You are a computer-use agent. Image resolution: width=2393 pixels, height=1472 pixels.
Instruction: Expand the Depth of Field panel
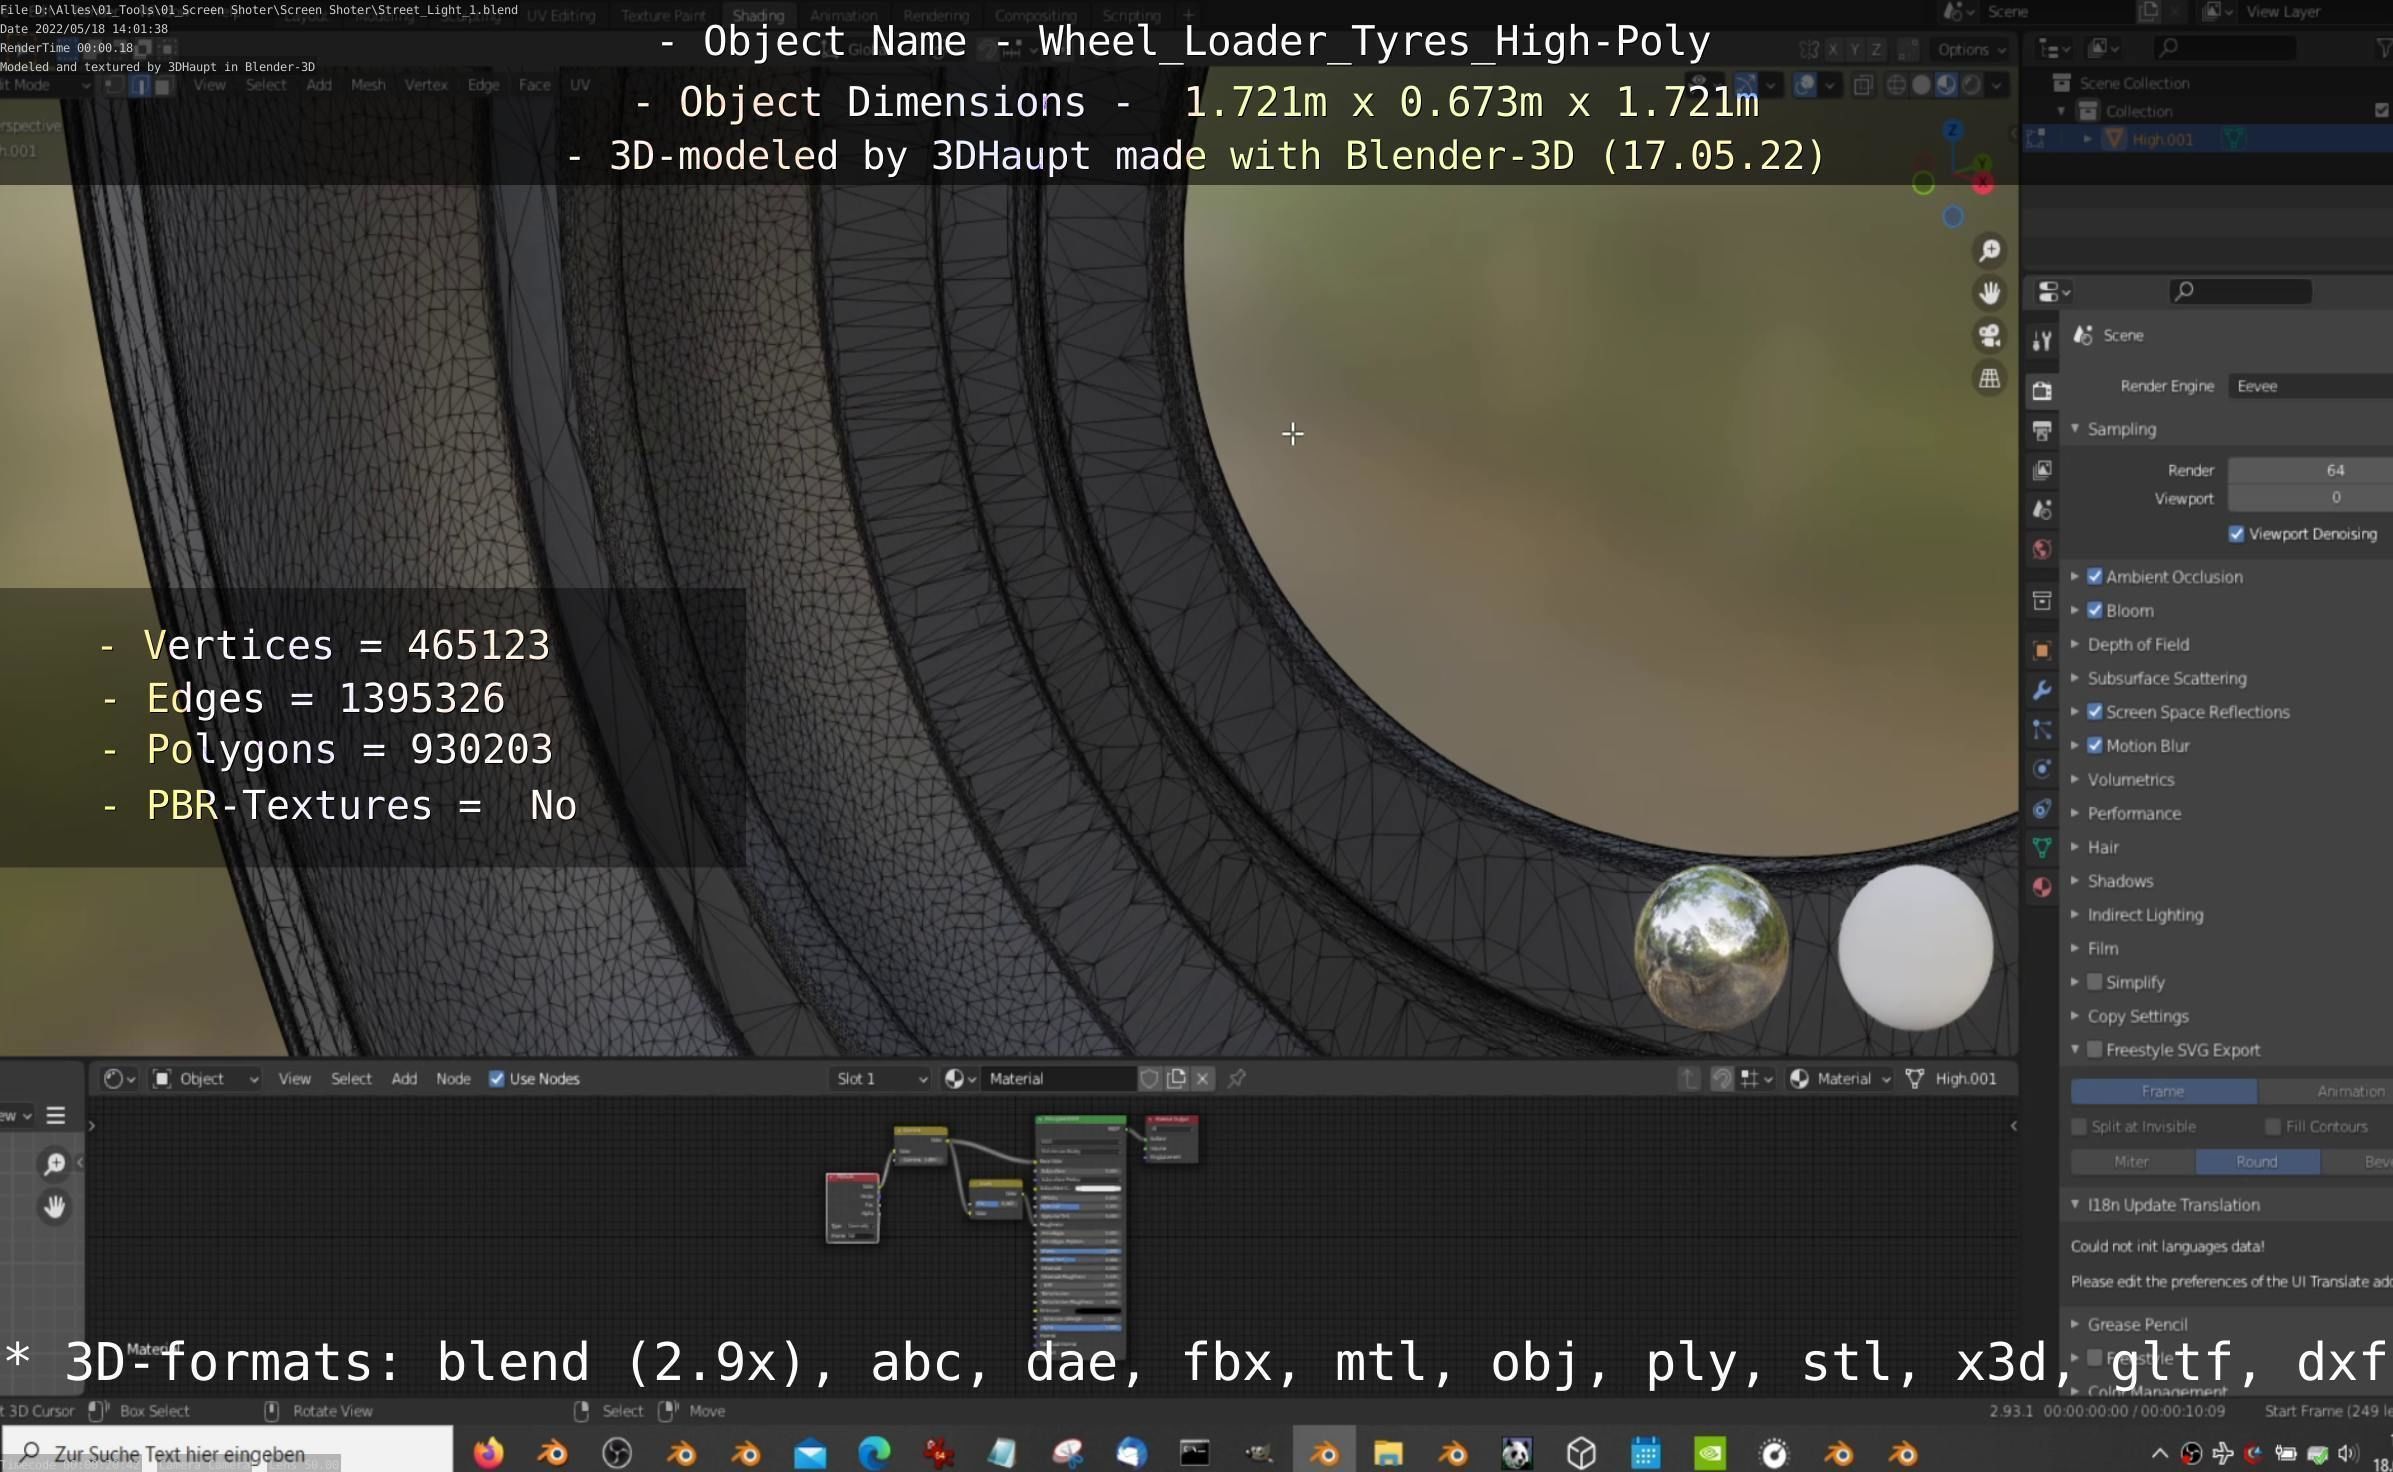coord(2137,644)
